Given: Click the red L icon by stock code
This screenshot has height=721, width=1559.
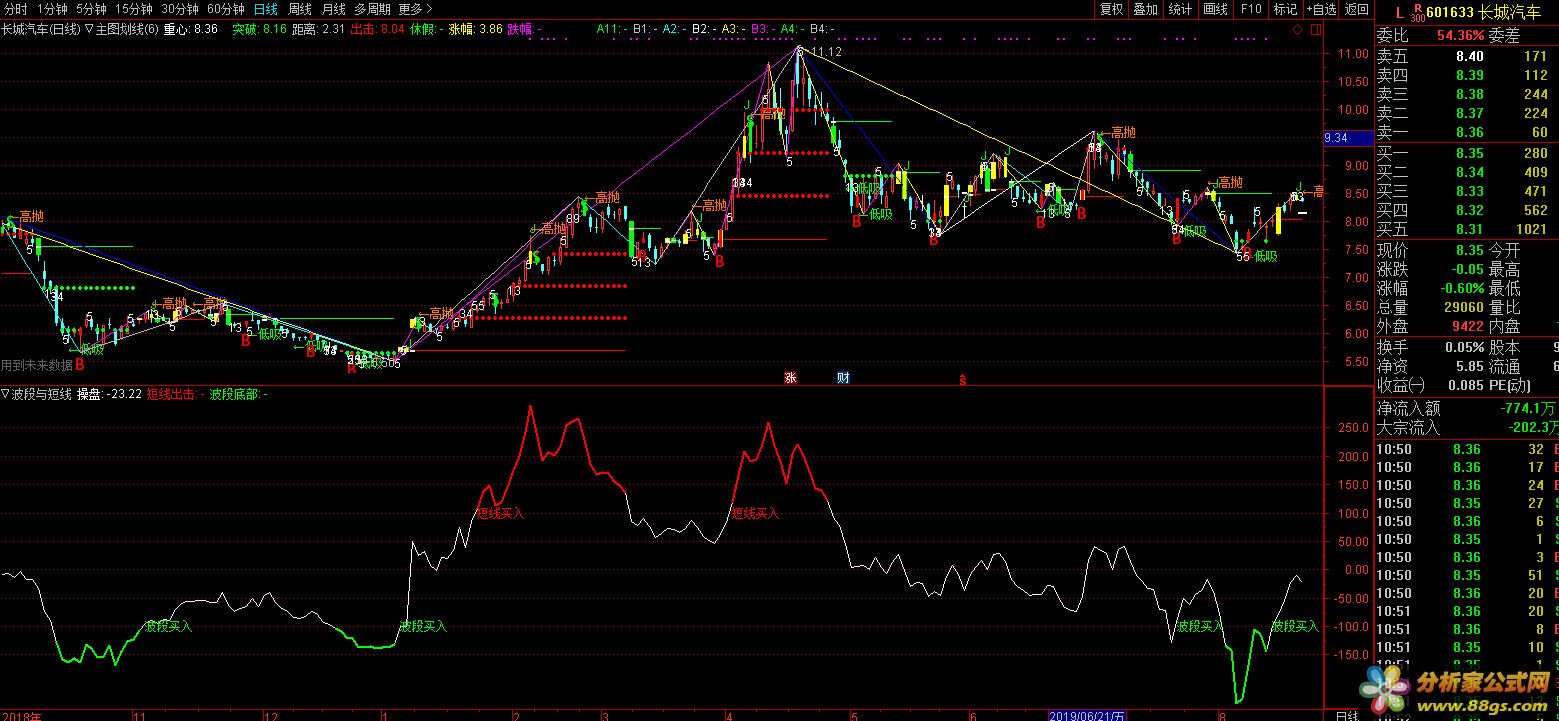Looking at the screenshot, I should tap(1399, 12).
